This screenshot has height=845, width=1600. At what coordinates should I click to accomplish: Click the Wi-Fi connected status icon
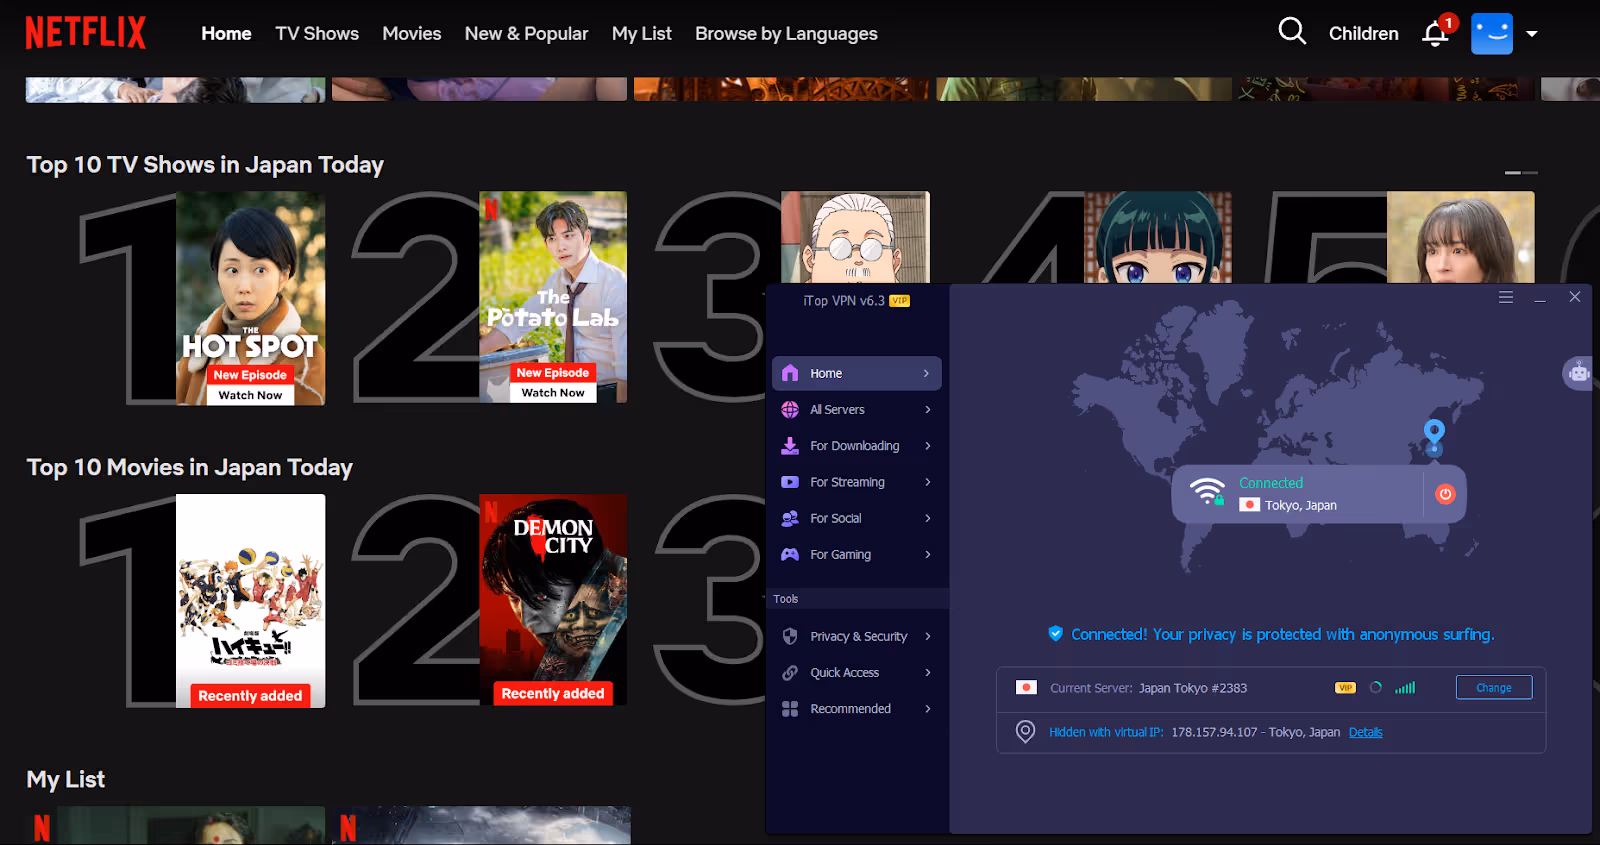[1208, 491]
